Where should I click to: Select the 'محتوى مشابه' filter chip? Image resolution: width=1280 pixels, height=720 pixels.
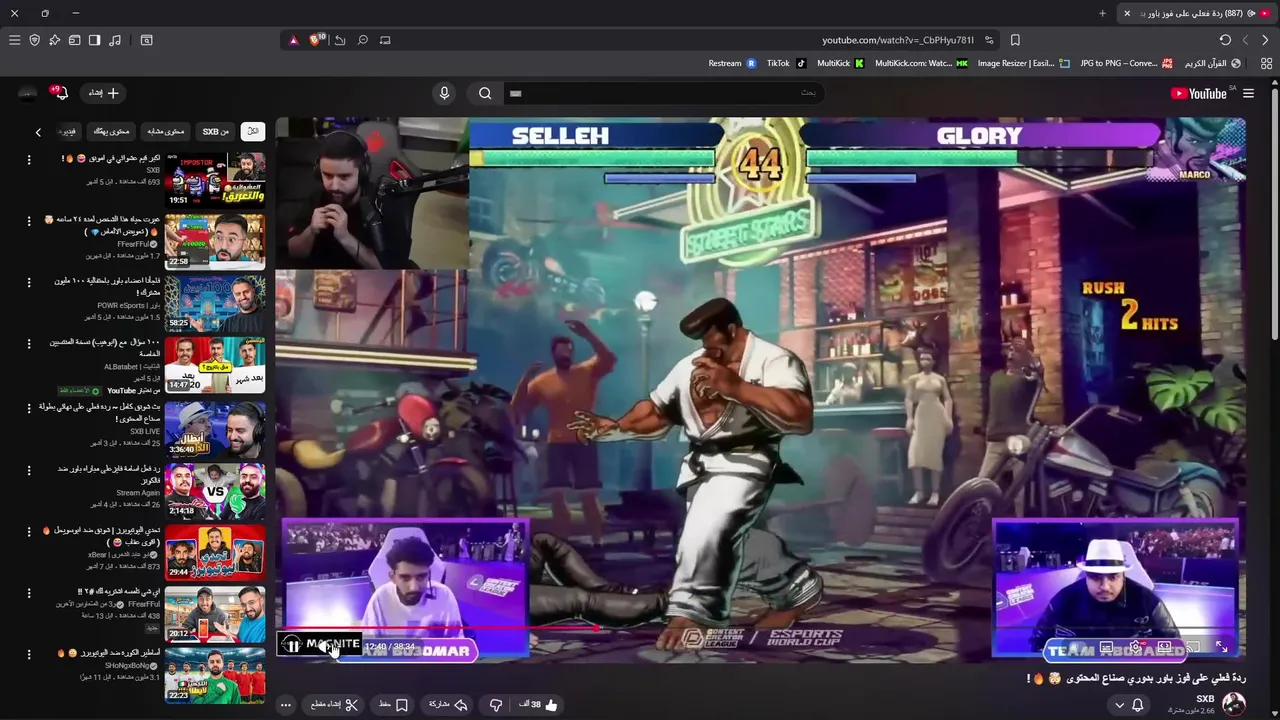(x=166, y=131)
